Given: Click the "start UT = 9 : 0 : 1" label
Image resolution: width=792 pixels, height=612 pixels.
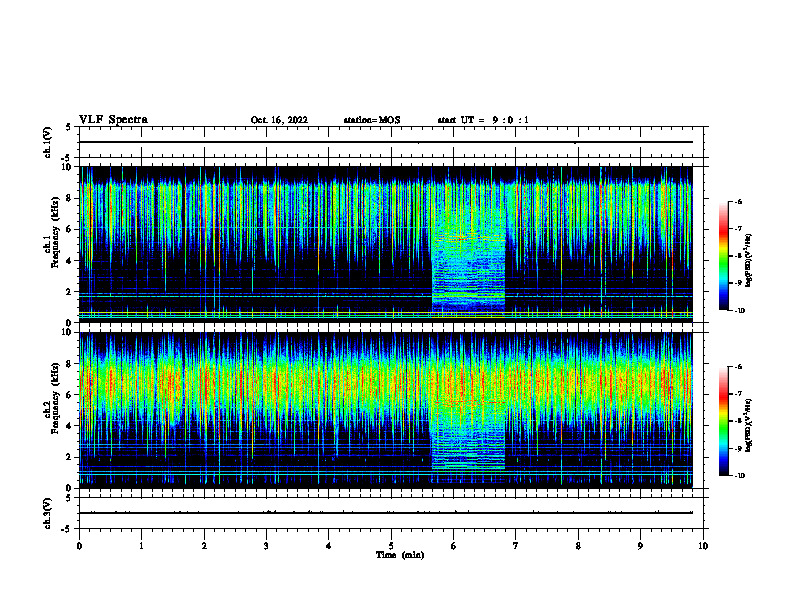Looking at the screenshot, I should click(x=483, y=120).
